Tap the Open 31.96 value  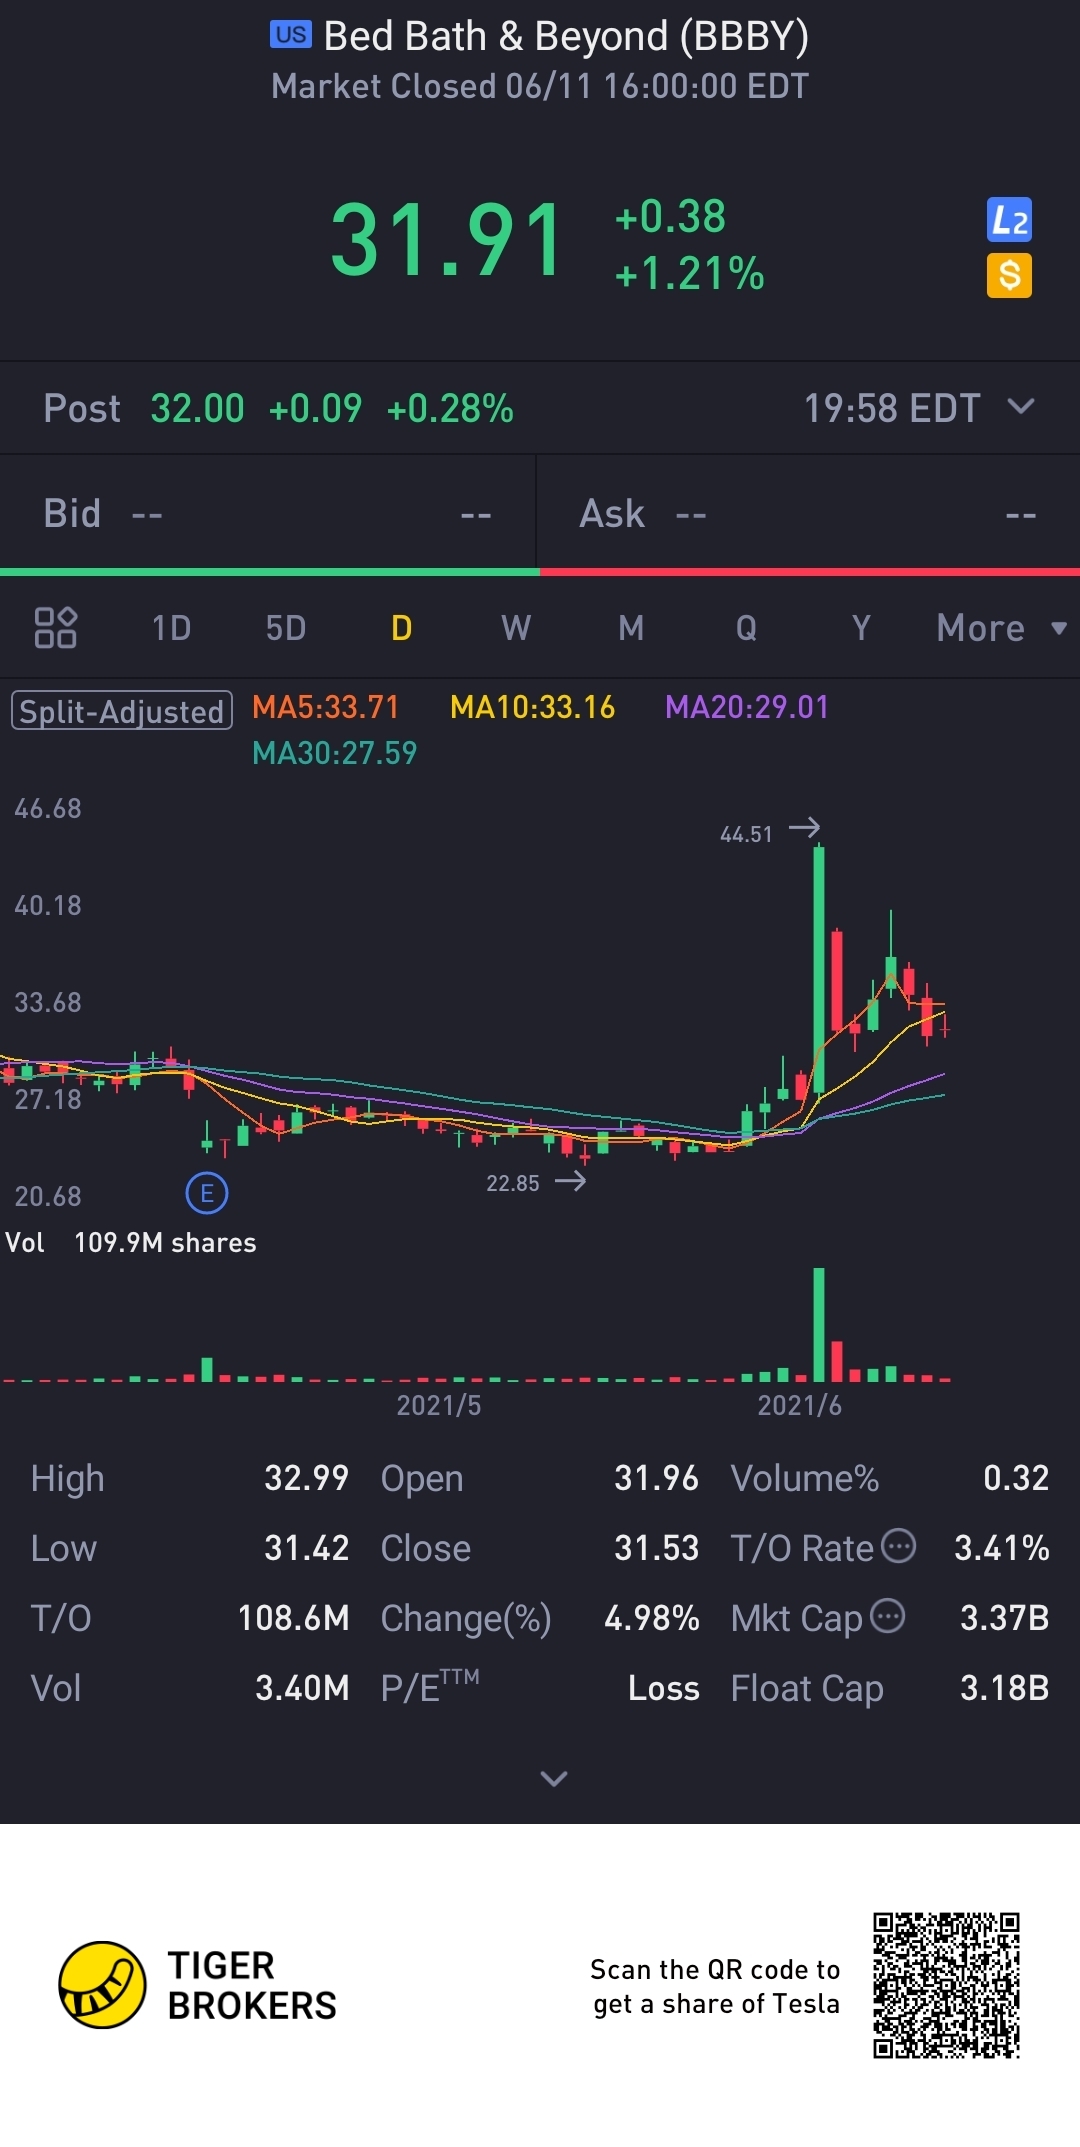656,1478
